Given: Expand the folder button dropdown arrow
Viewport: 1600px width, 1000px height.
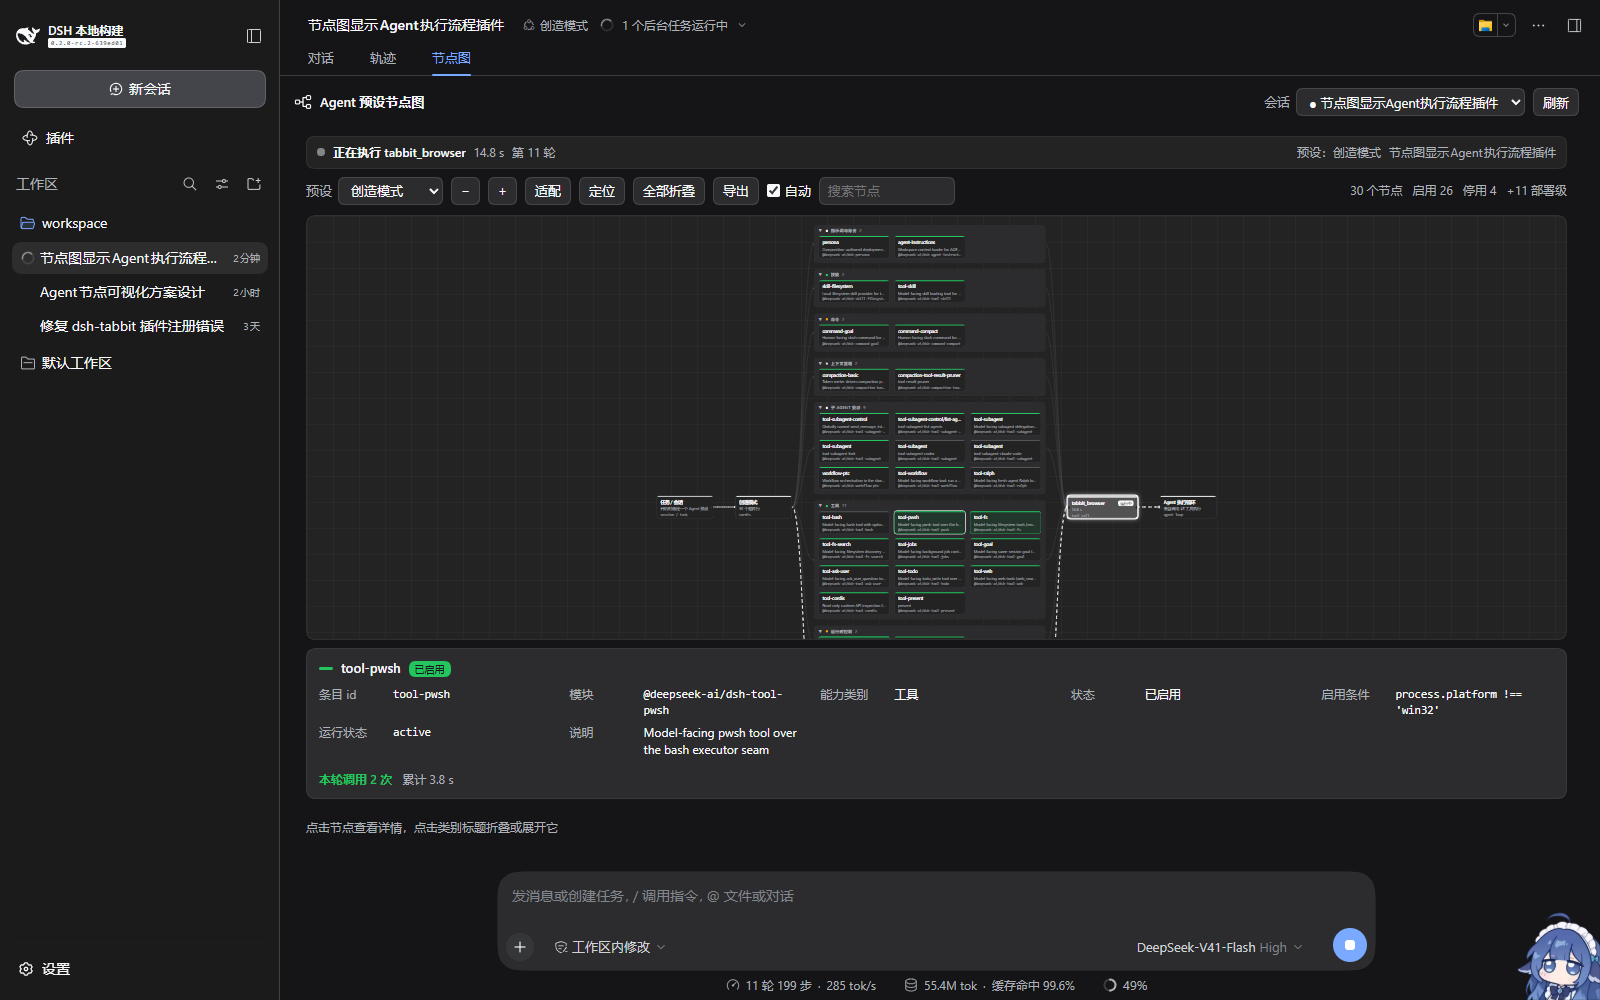Looking at the screenshot, I should [1506, 25].
